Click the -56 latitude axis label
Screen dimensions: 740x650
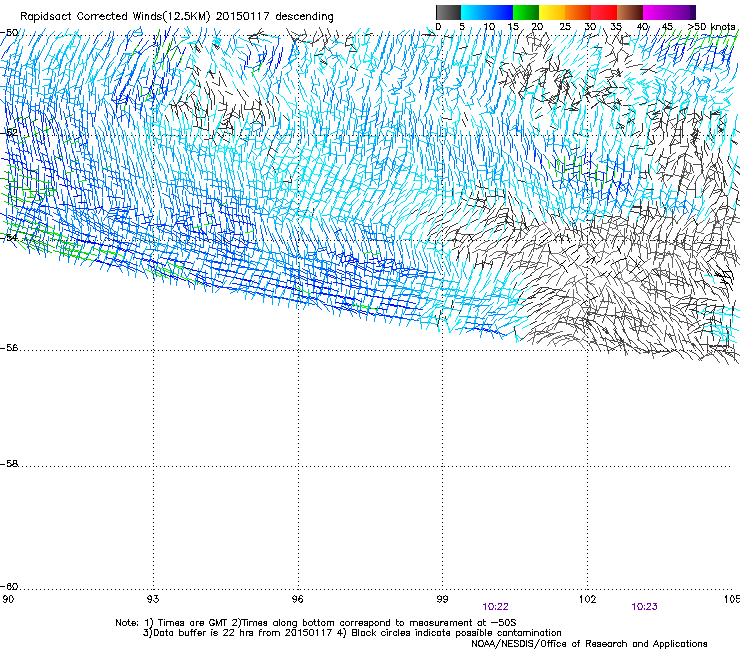pos(9,348)
